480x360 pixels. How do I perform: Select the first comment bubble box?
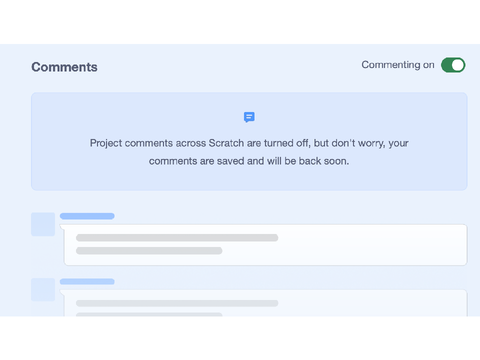click(x=266, y=245)
